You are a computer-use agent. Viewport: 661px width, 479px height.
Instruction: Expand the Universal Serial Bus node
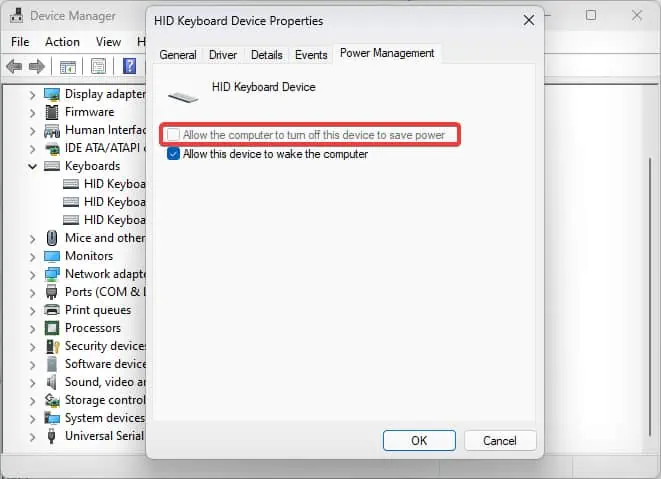[32, 437]
